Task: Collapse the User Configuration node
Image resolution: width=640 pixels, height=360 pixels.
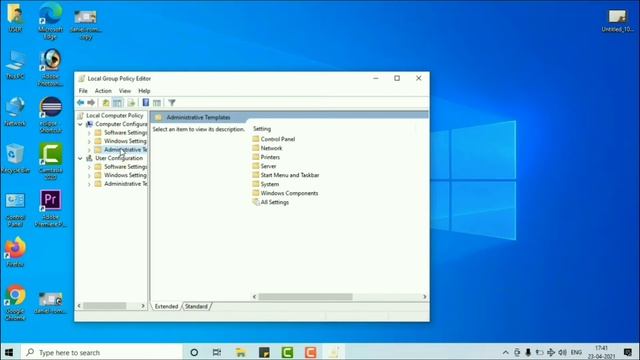Action: click(x=80, y=158)
